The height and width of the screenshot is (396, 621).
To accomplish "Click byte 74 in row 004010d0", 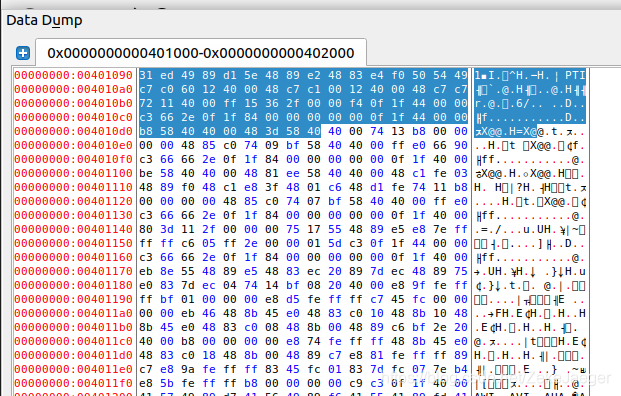I will tap(377, 131).
